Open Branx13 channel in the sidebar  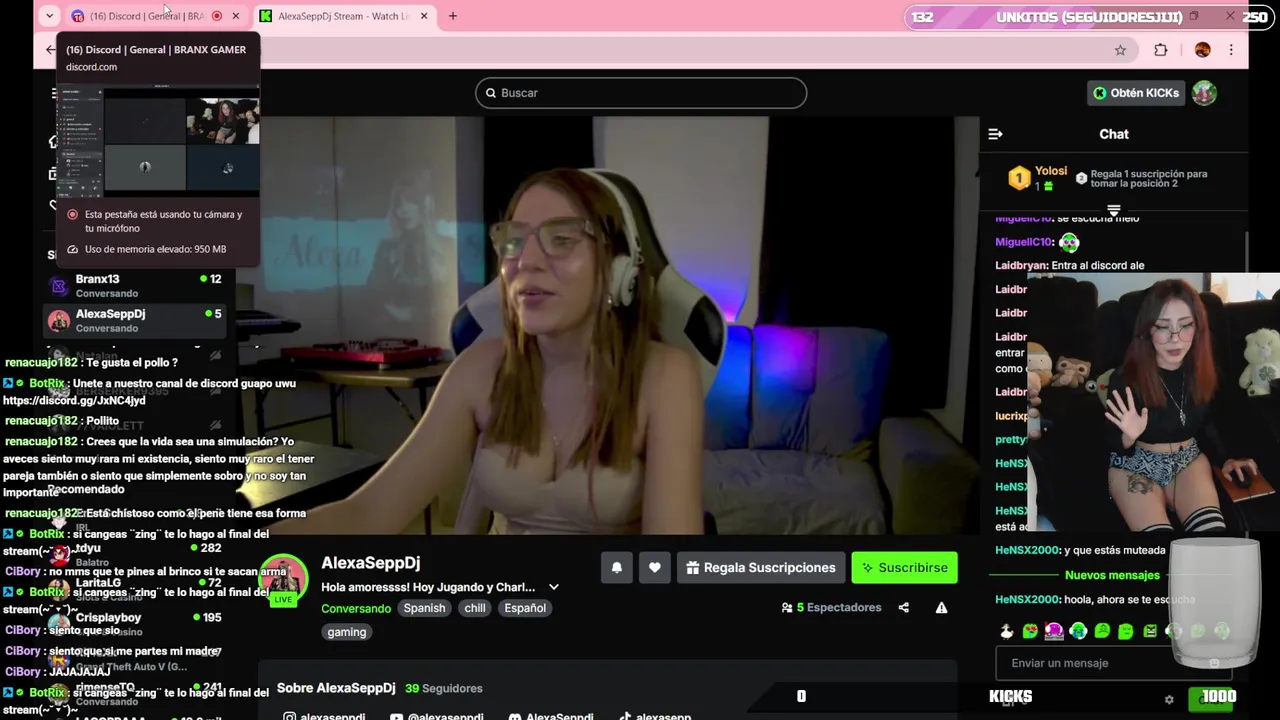pos(135,286)
